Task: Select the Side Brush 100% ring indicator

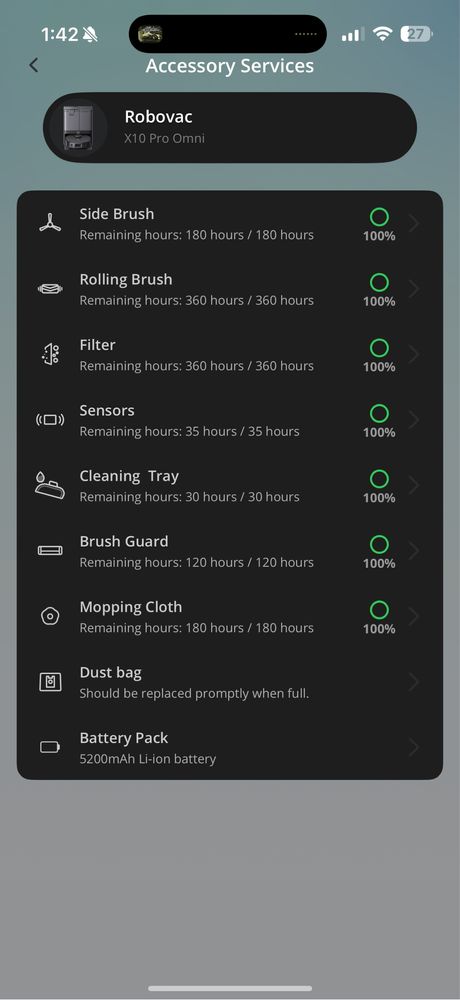Action: 379,217
